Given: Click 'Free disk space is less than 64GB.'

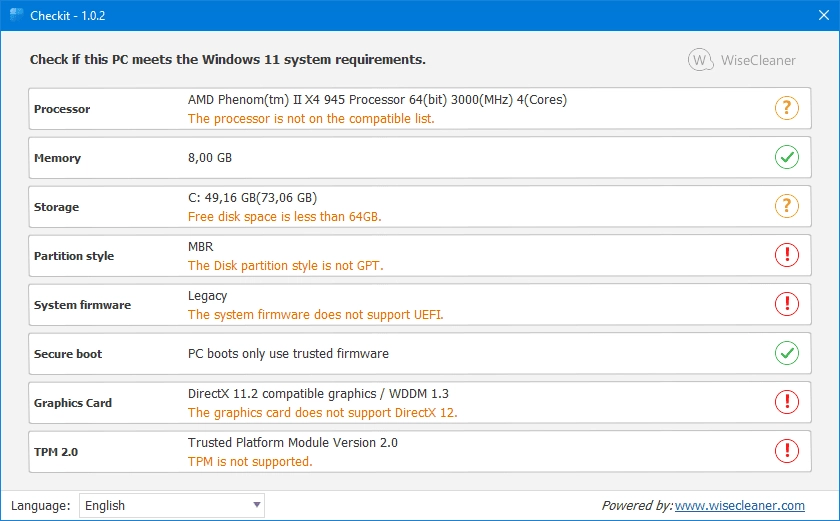Looking at the screenshot, I should pyautogui.click(x=284, y=216).
